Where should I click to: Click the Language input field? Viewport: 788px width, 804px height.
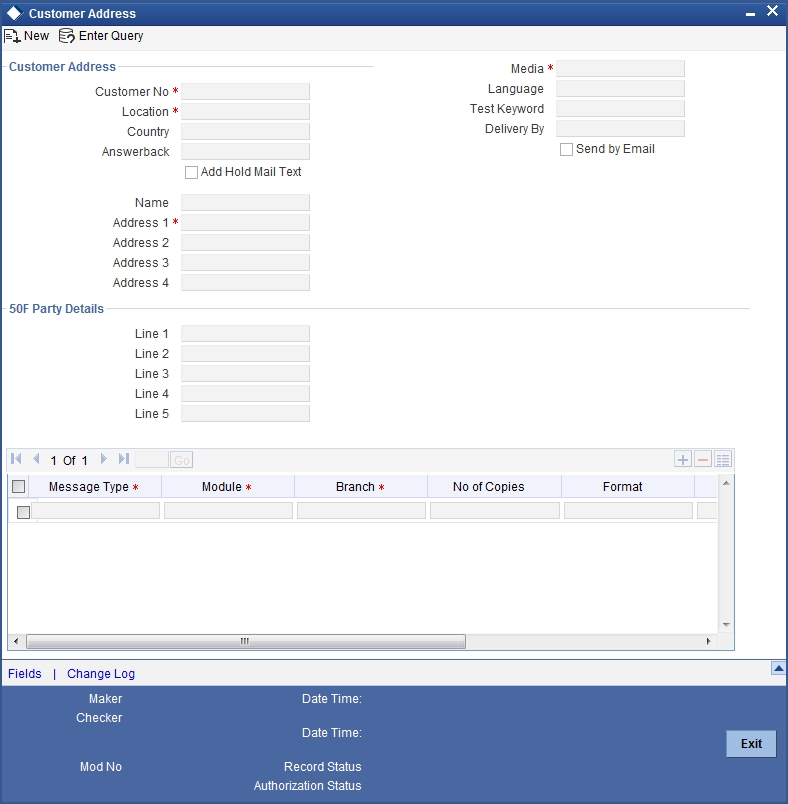[x=620, y=89]
